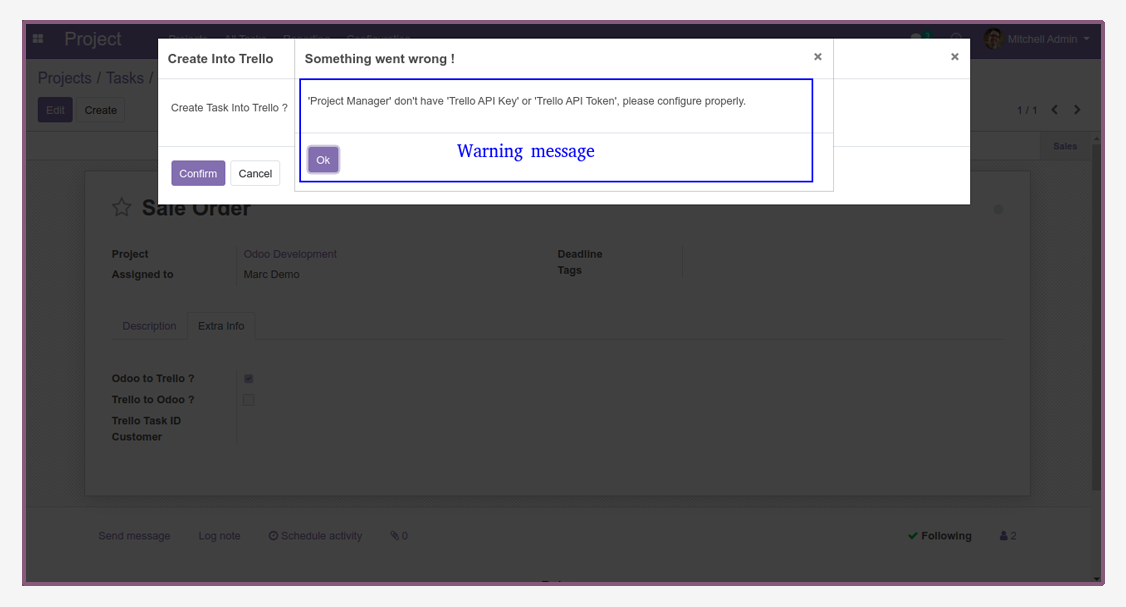The width and height of the screenshot is (1126, 607).
Task: Click the 'Create Into Trello' dialog title
Action: click(x=220, y=59)
